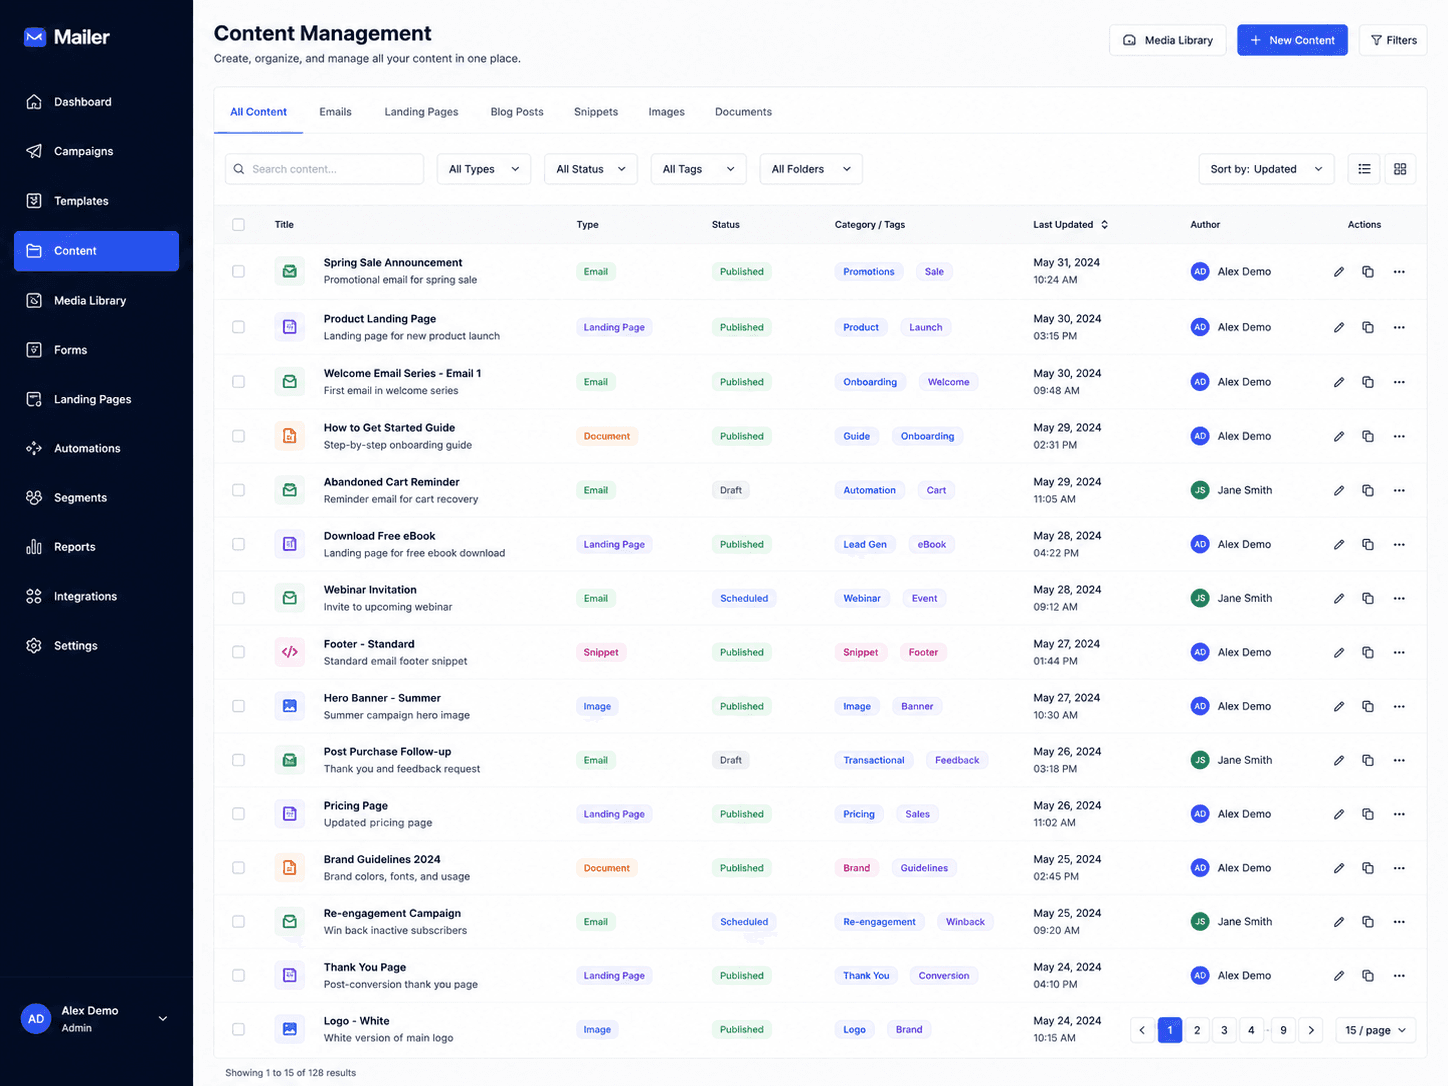Viewport: 1448px width, 1086px height.
Task: Duplicate Brand Guidelines 2024 document
Action: point(1368,868)
